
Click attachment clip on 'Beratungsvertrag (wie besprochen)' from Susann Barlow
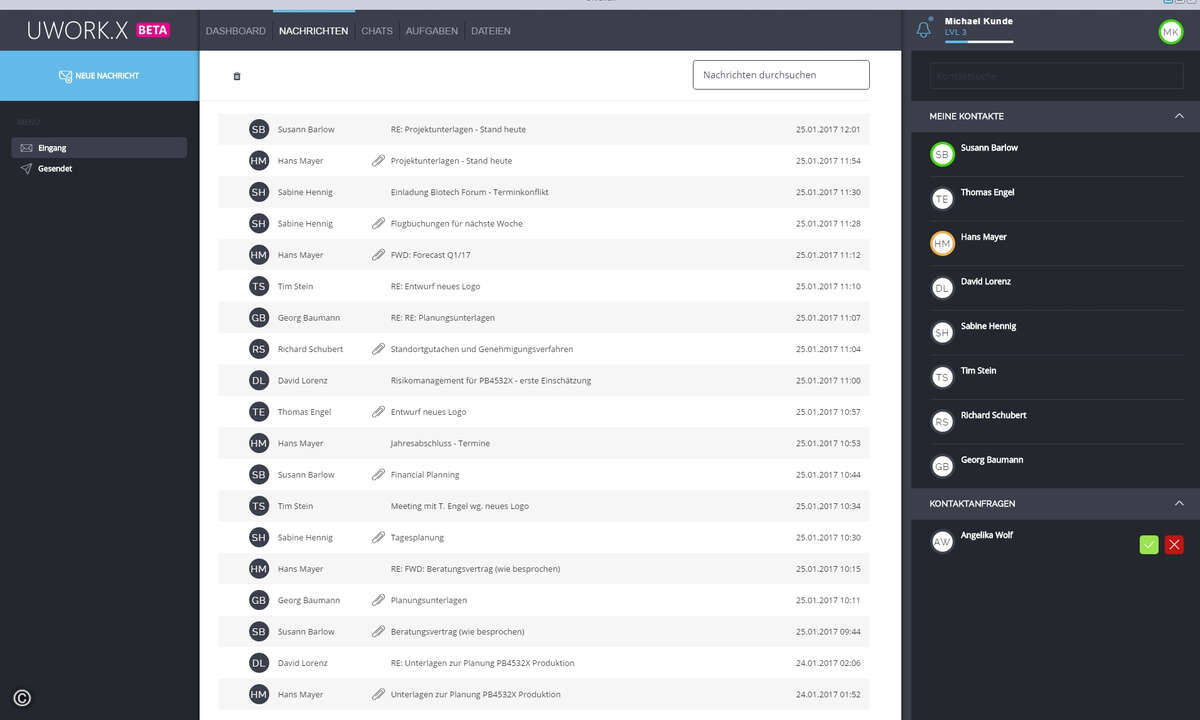(x=378, y=632)
